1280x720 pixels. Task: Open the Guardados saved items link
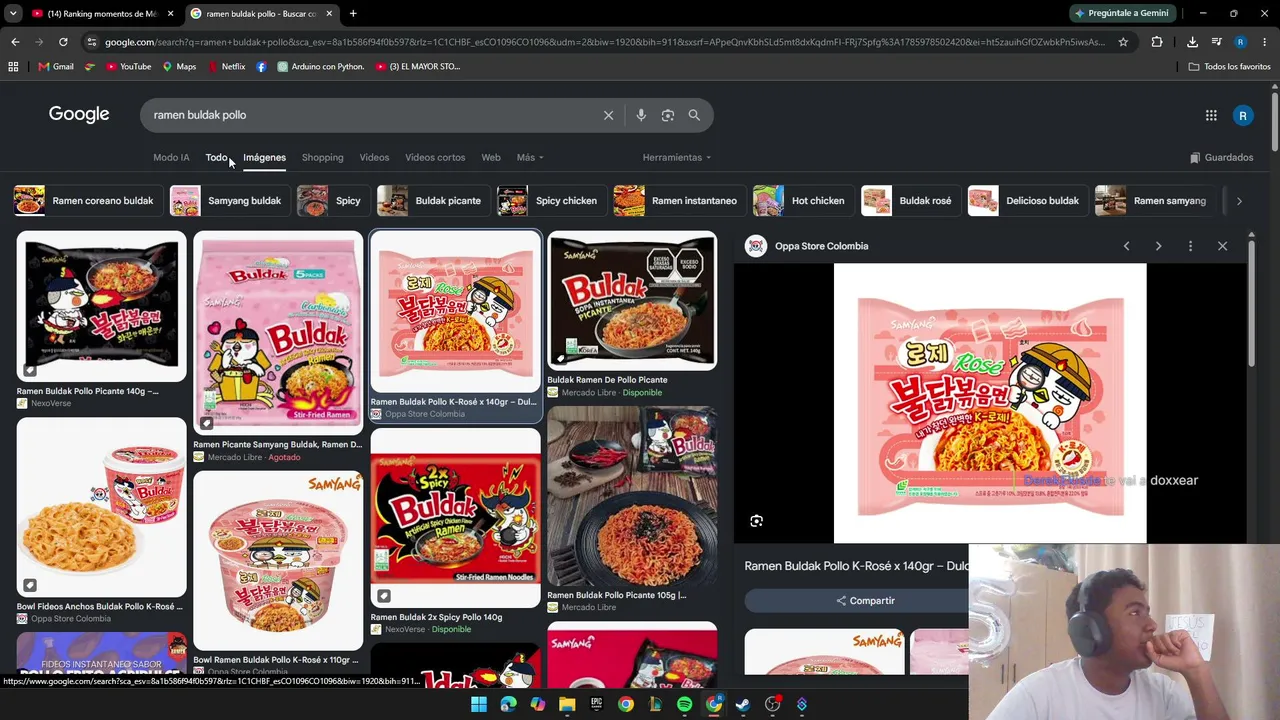click(1221, 157)
